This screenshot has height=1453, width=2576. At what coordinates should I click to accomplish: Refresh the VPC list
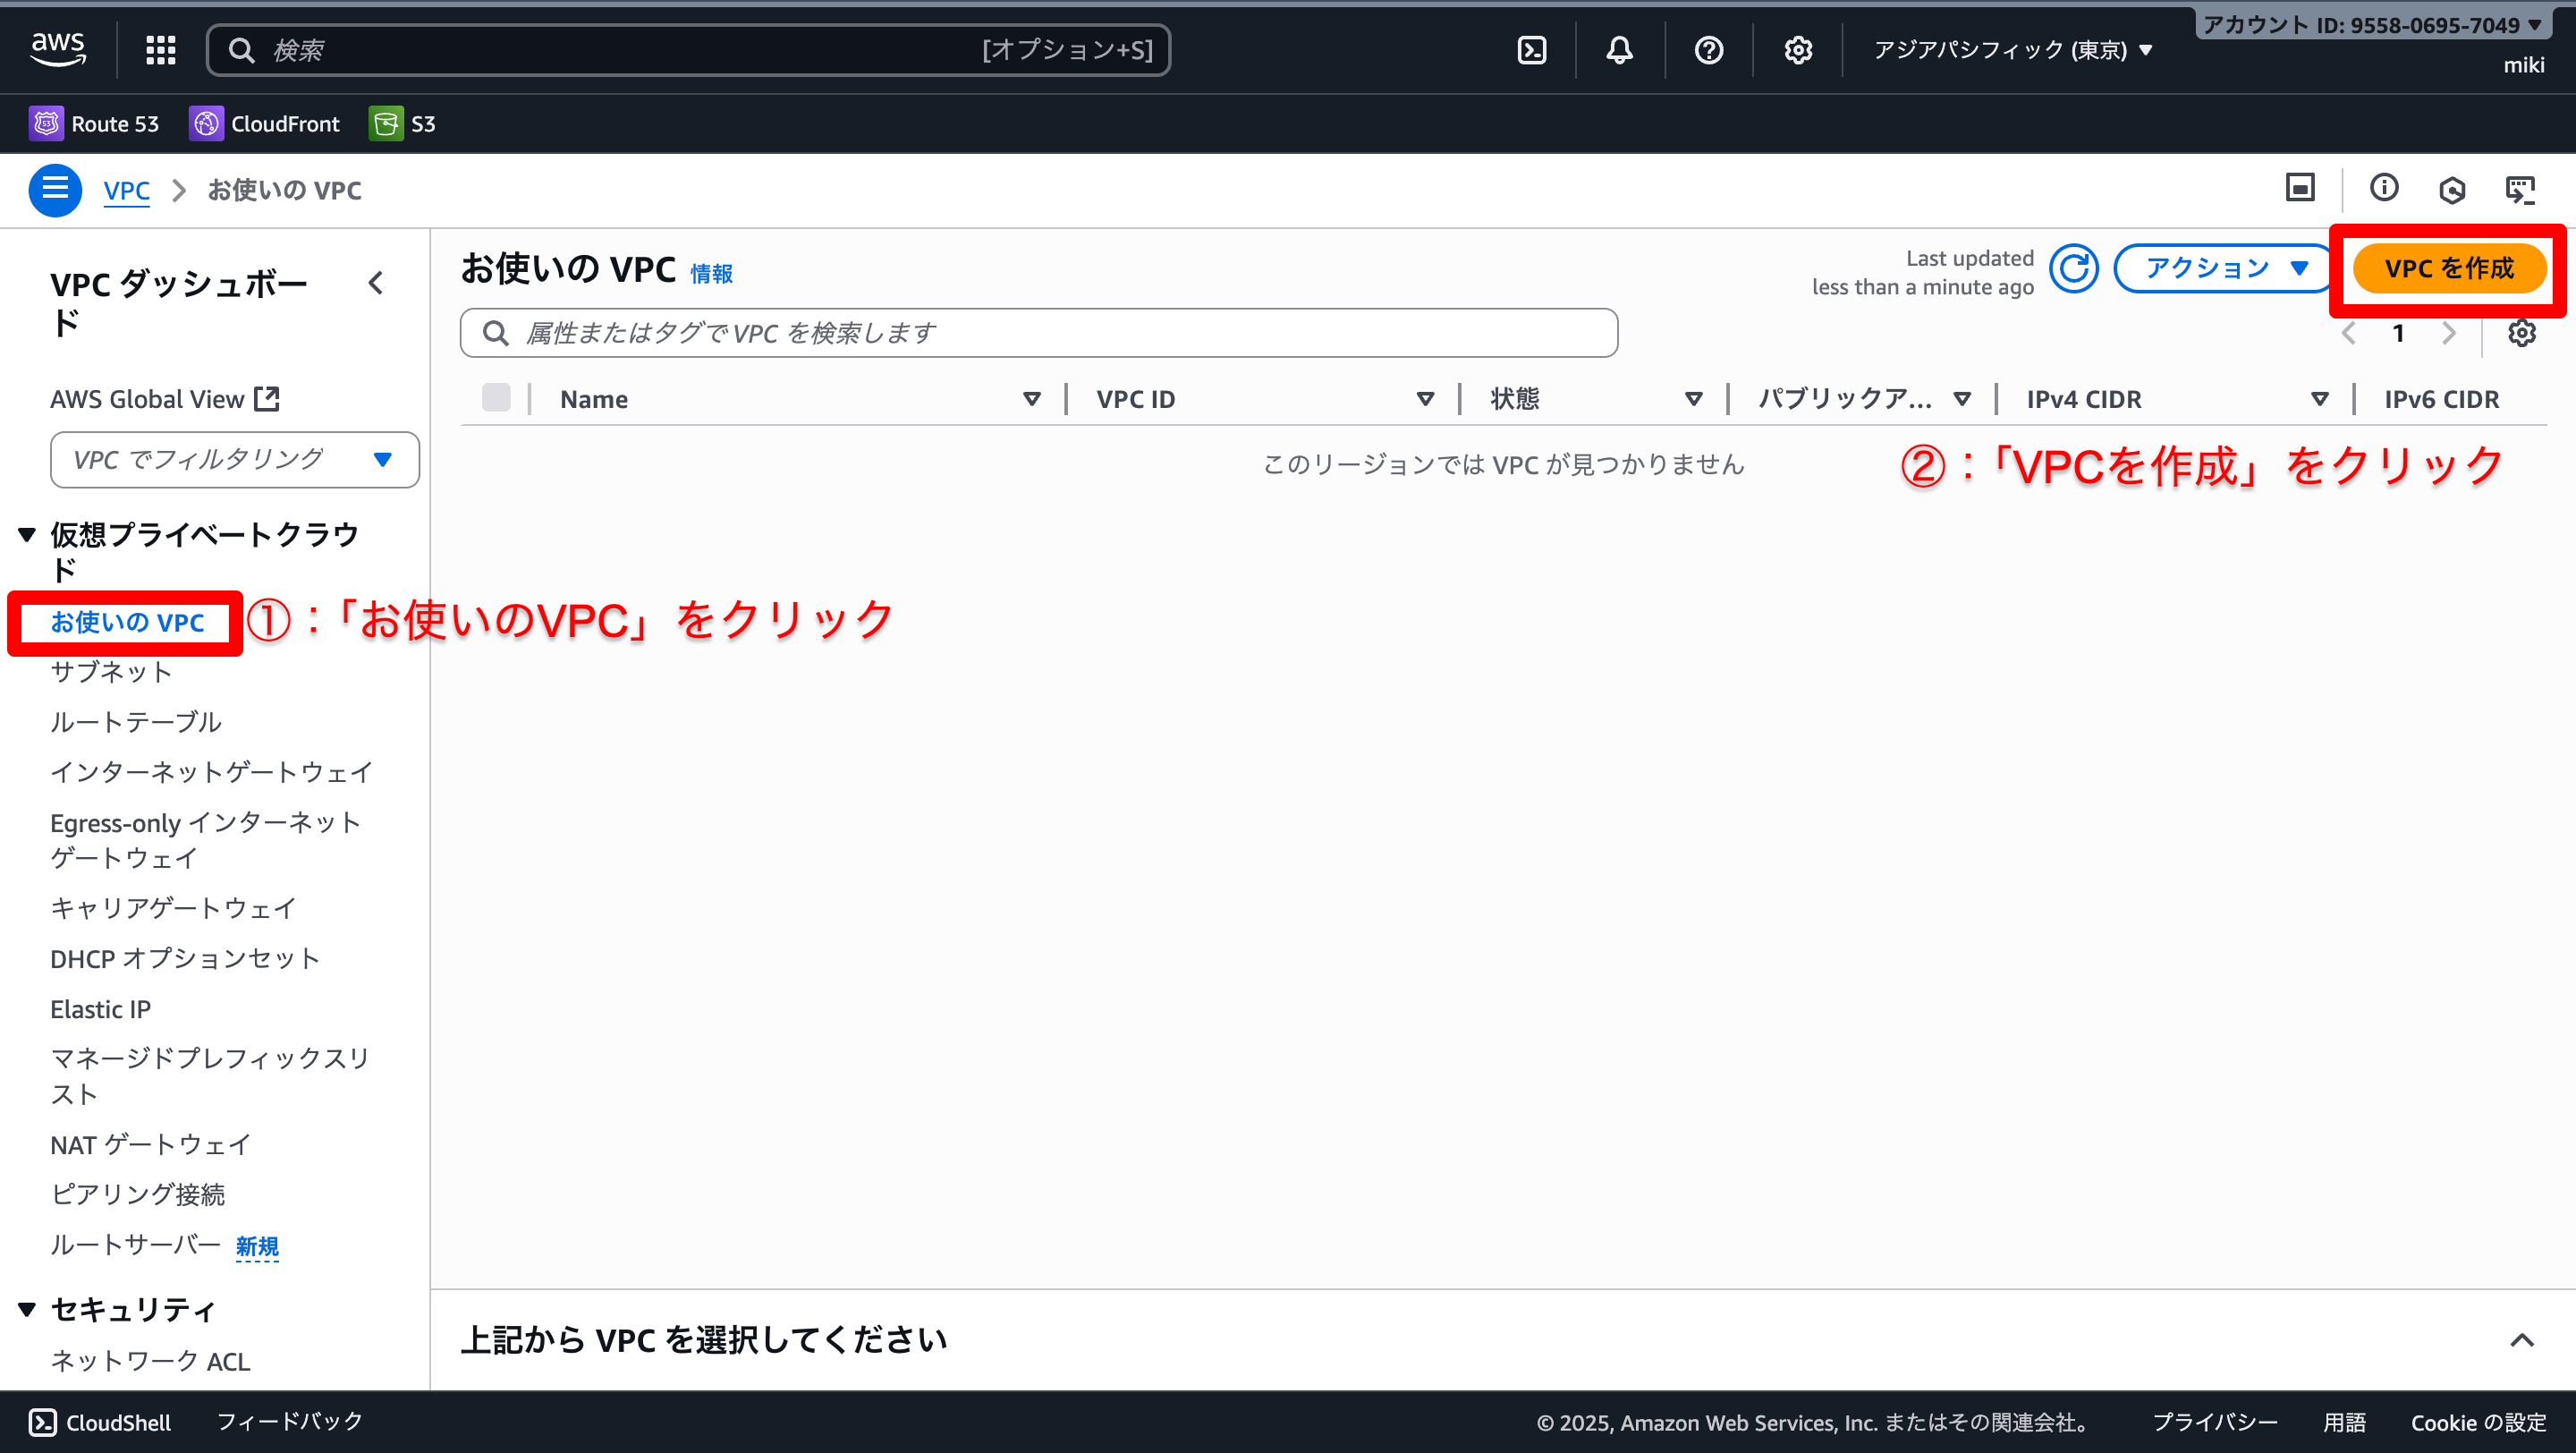[2073, 269]
